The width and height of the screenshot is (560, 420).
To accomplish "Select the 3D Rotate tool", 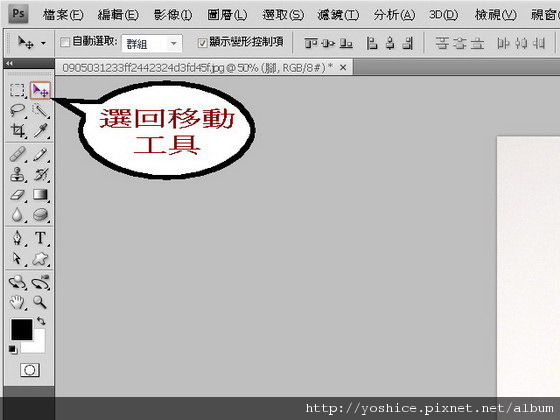I will (x=17, y=282).
